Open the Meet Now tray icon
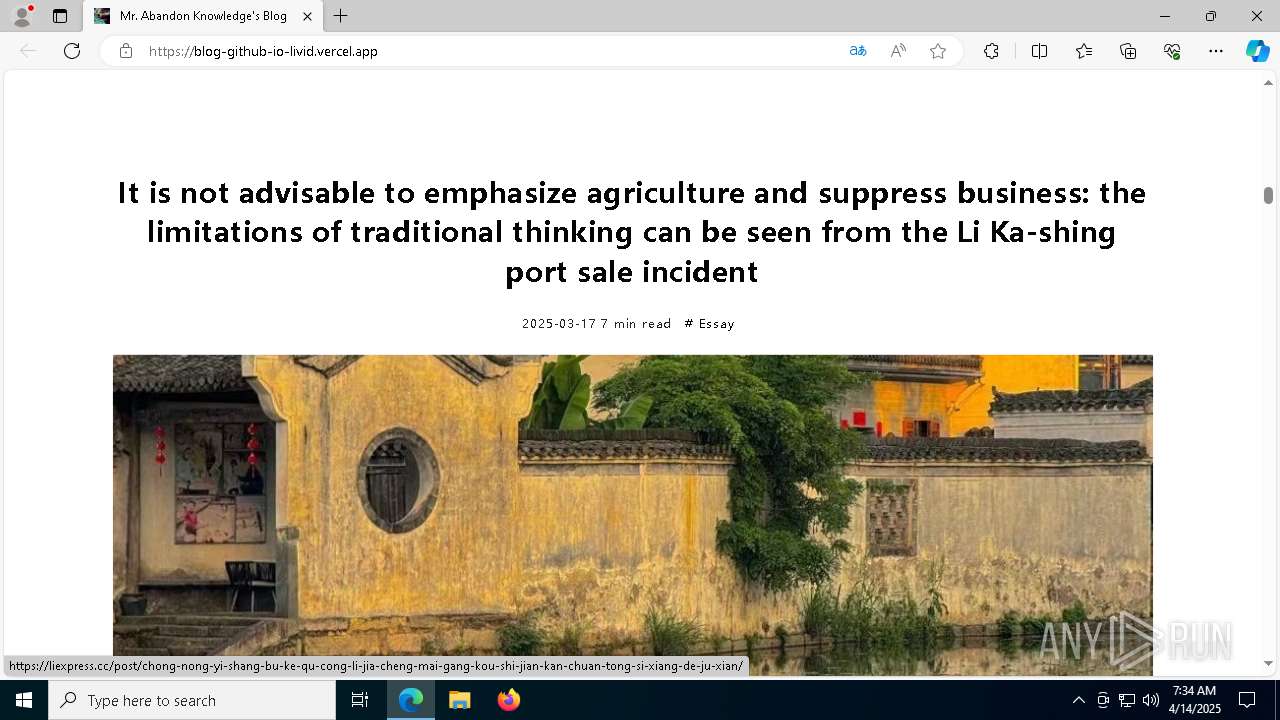The image size is (1280, 720). pos(1103,700)
